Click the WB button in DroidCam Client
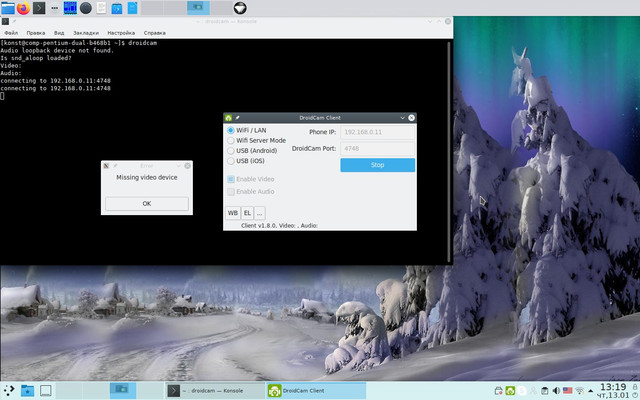Screen dimensions: 640x400 tap(233, 213)
